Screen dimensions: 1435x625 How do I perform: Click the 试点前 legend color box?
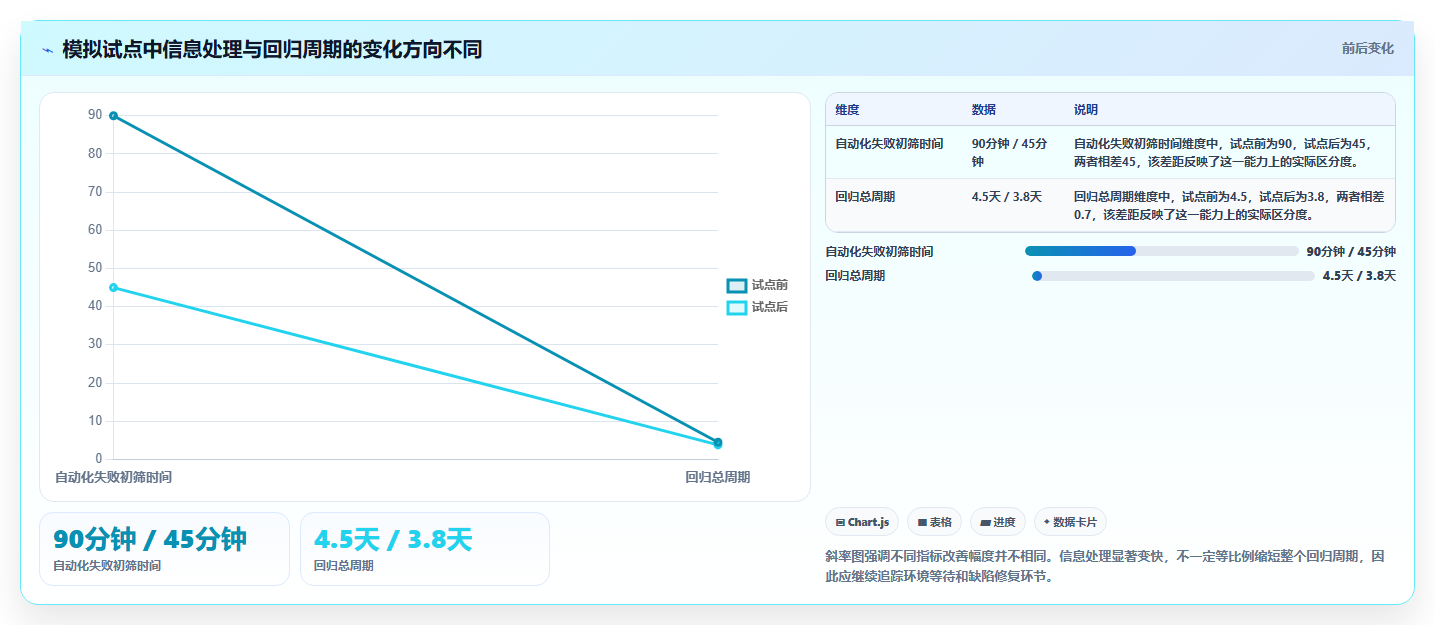[737, 286]
